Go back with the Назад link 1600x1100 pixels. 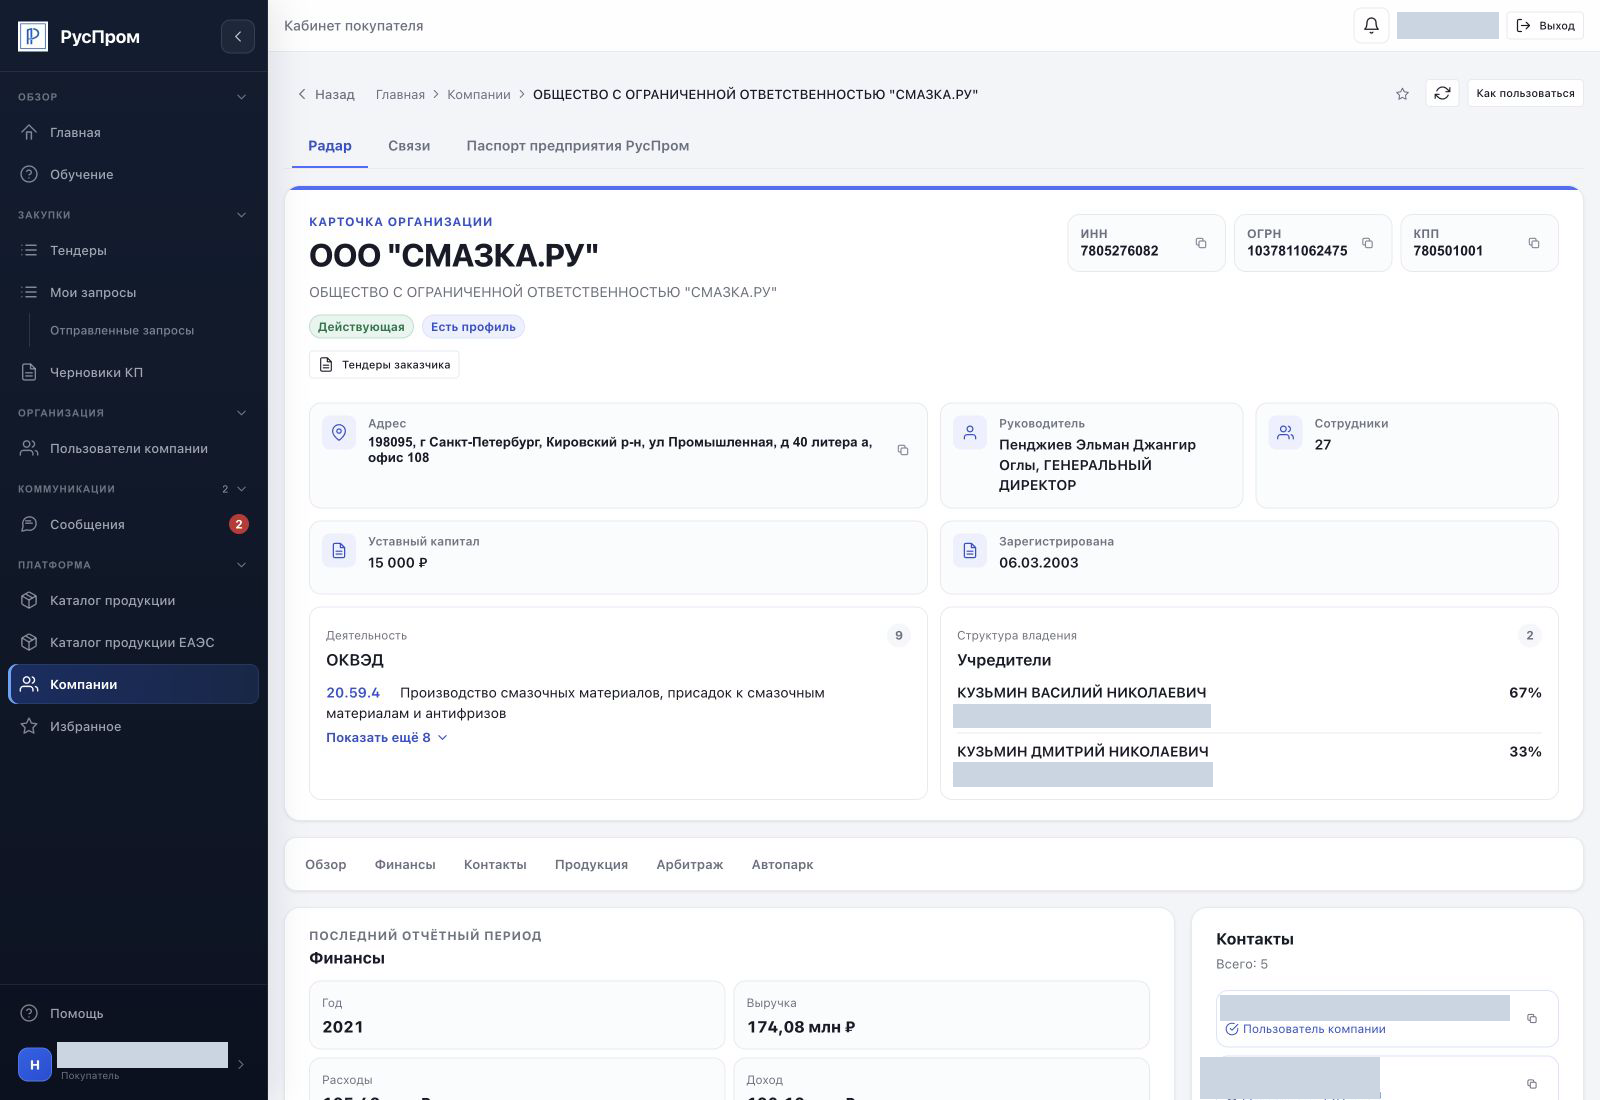pos(326,94)
